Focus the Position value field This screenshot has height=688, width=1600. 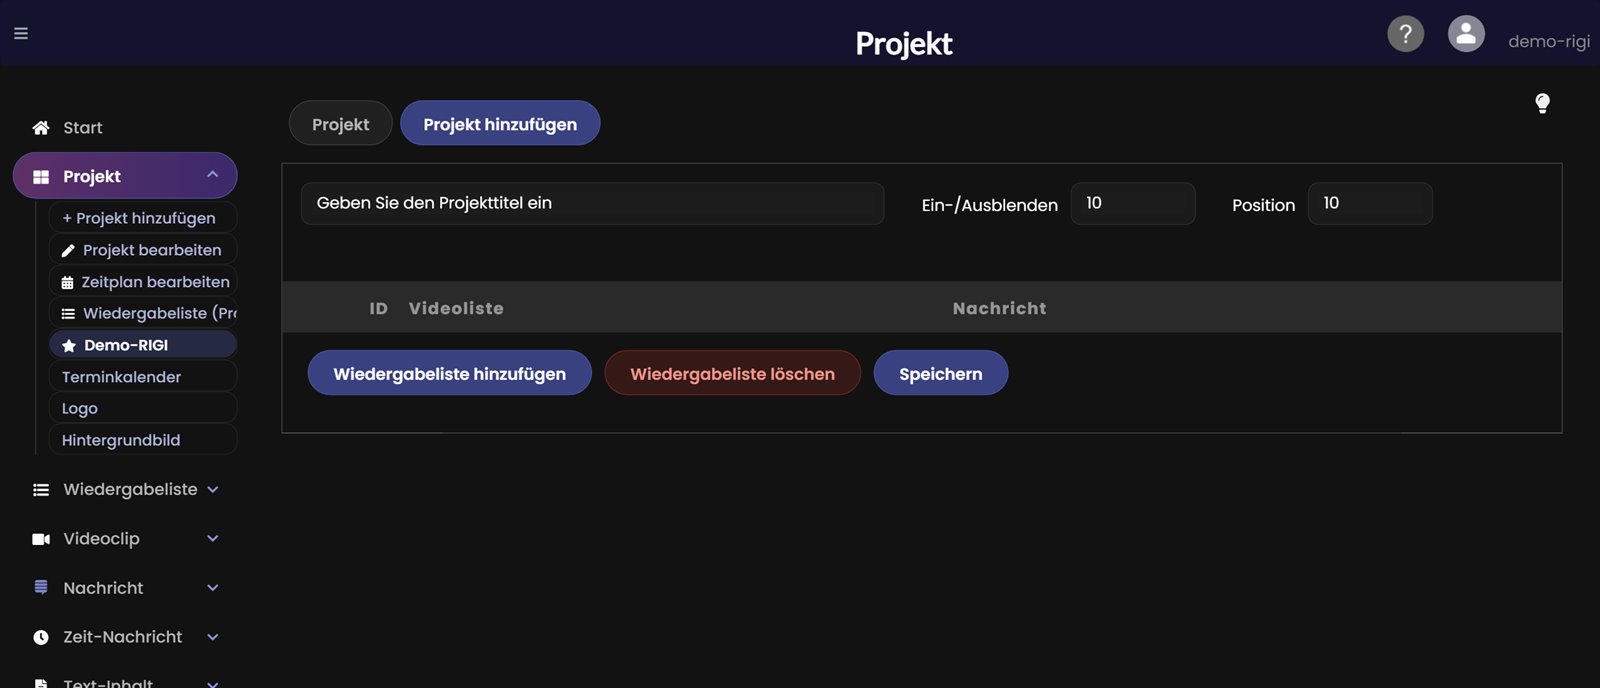(x=1370, y=203)
